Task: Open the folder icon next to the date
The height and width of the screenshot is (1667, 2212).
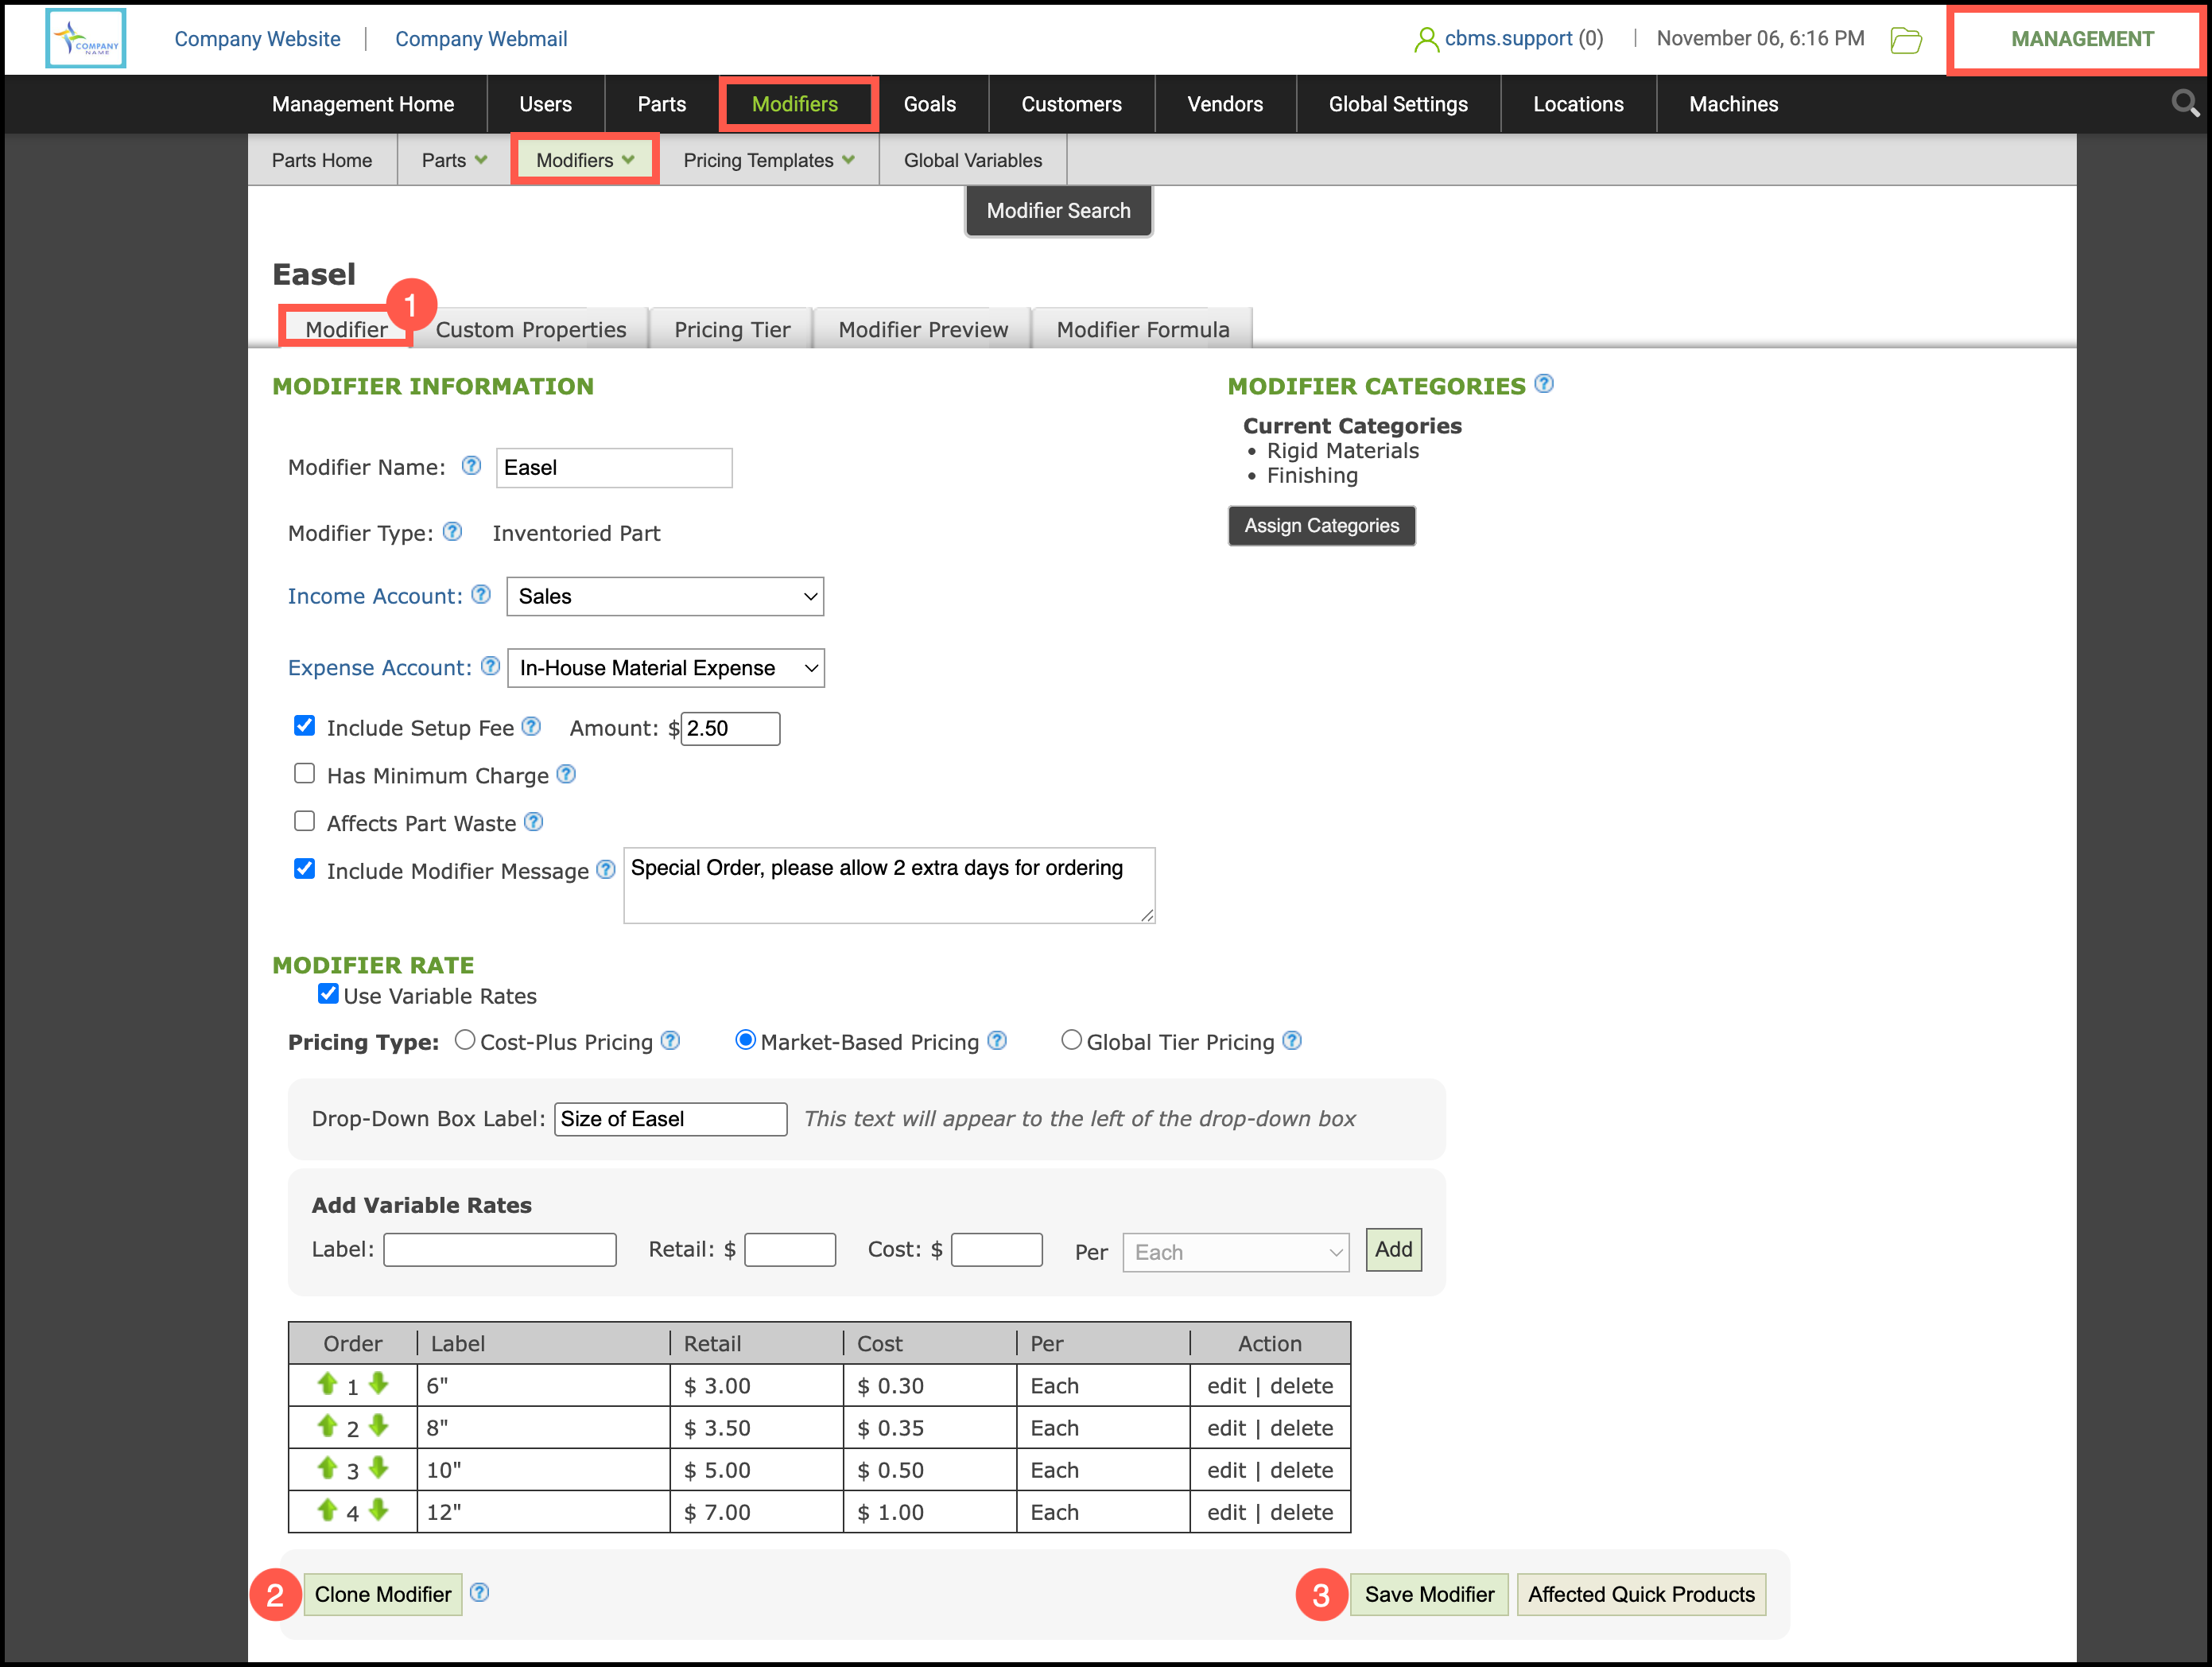Action: coord(1906,40)
